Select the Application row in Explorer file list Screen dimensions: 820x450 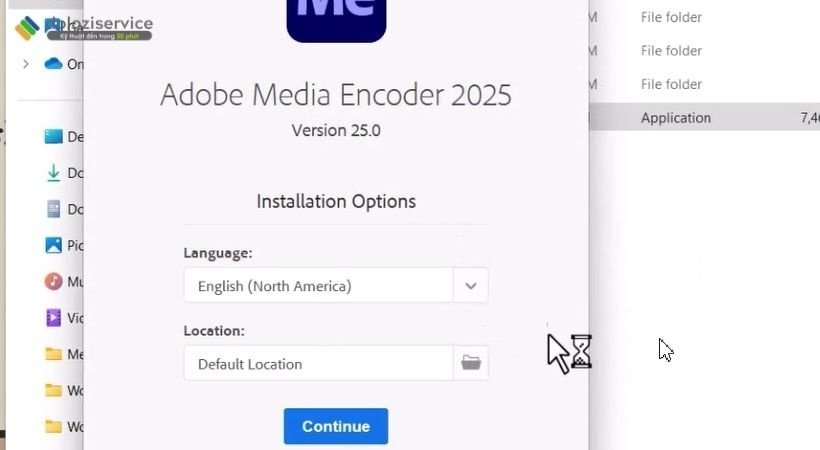pos(704,117)
